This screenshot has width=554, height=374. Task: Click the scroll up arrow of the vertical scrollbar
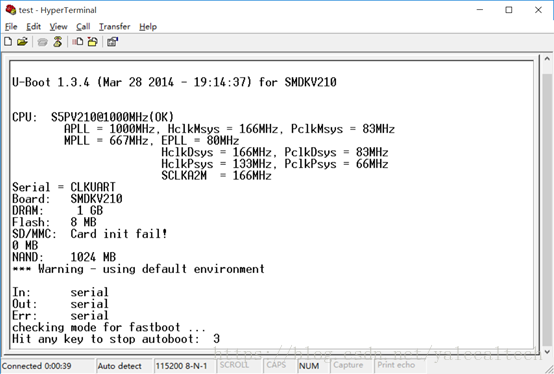(547, 59)
